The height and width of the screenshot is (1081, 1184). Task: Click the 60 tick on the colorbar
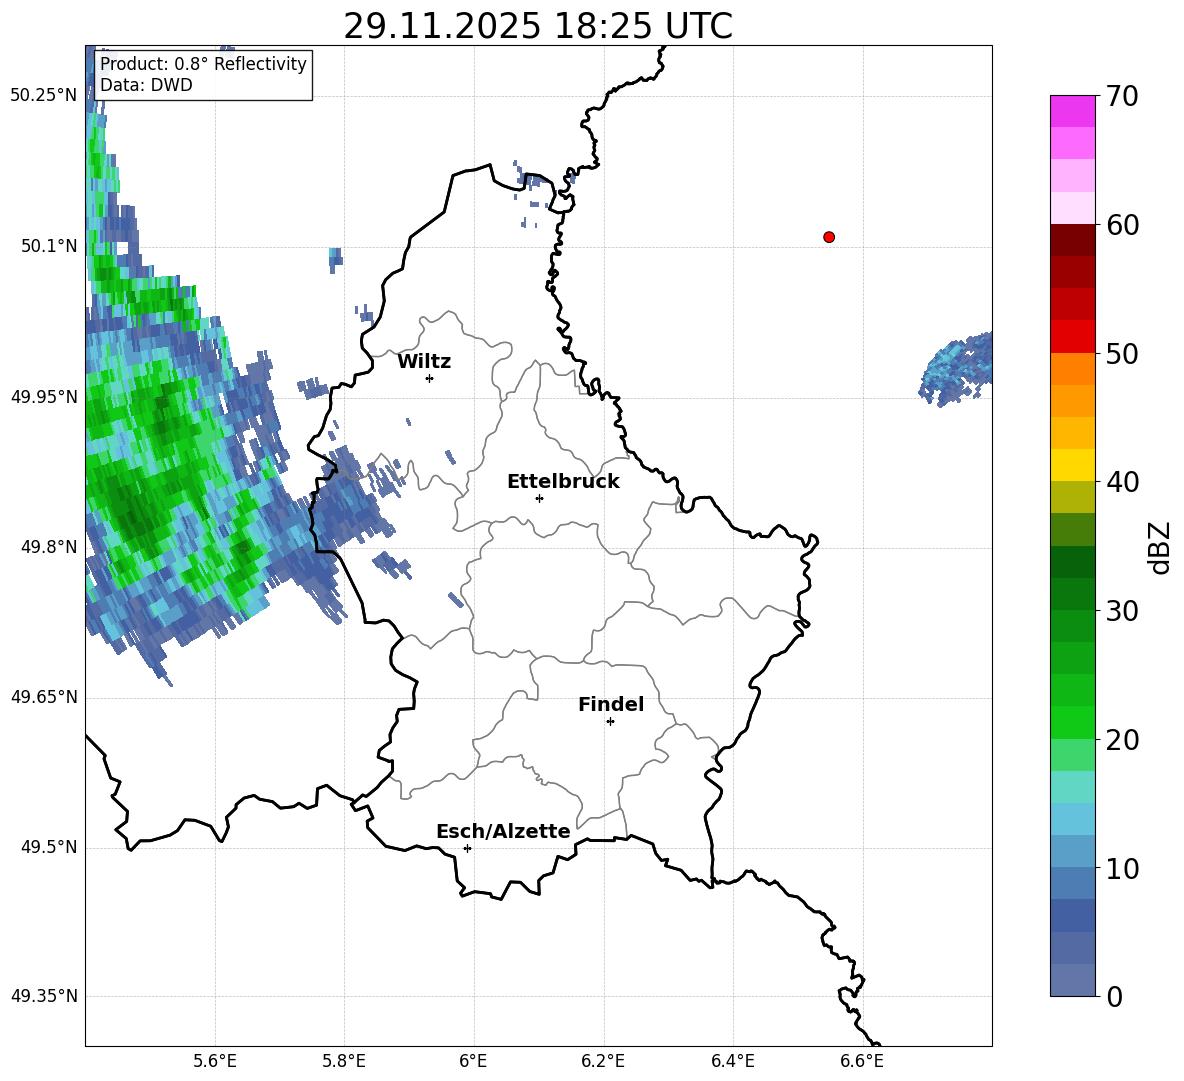click(x=1122, y=225)
